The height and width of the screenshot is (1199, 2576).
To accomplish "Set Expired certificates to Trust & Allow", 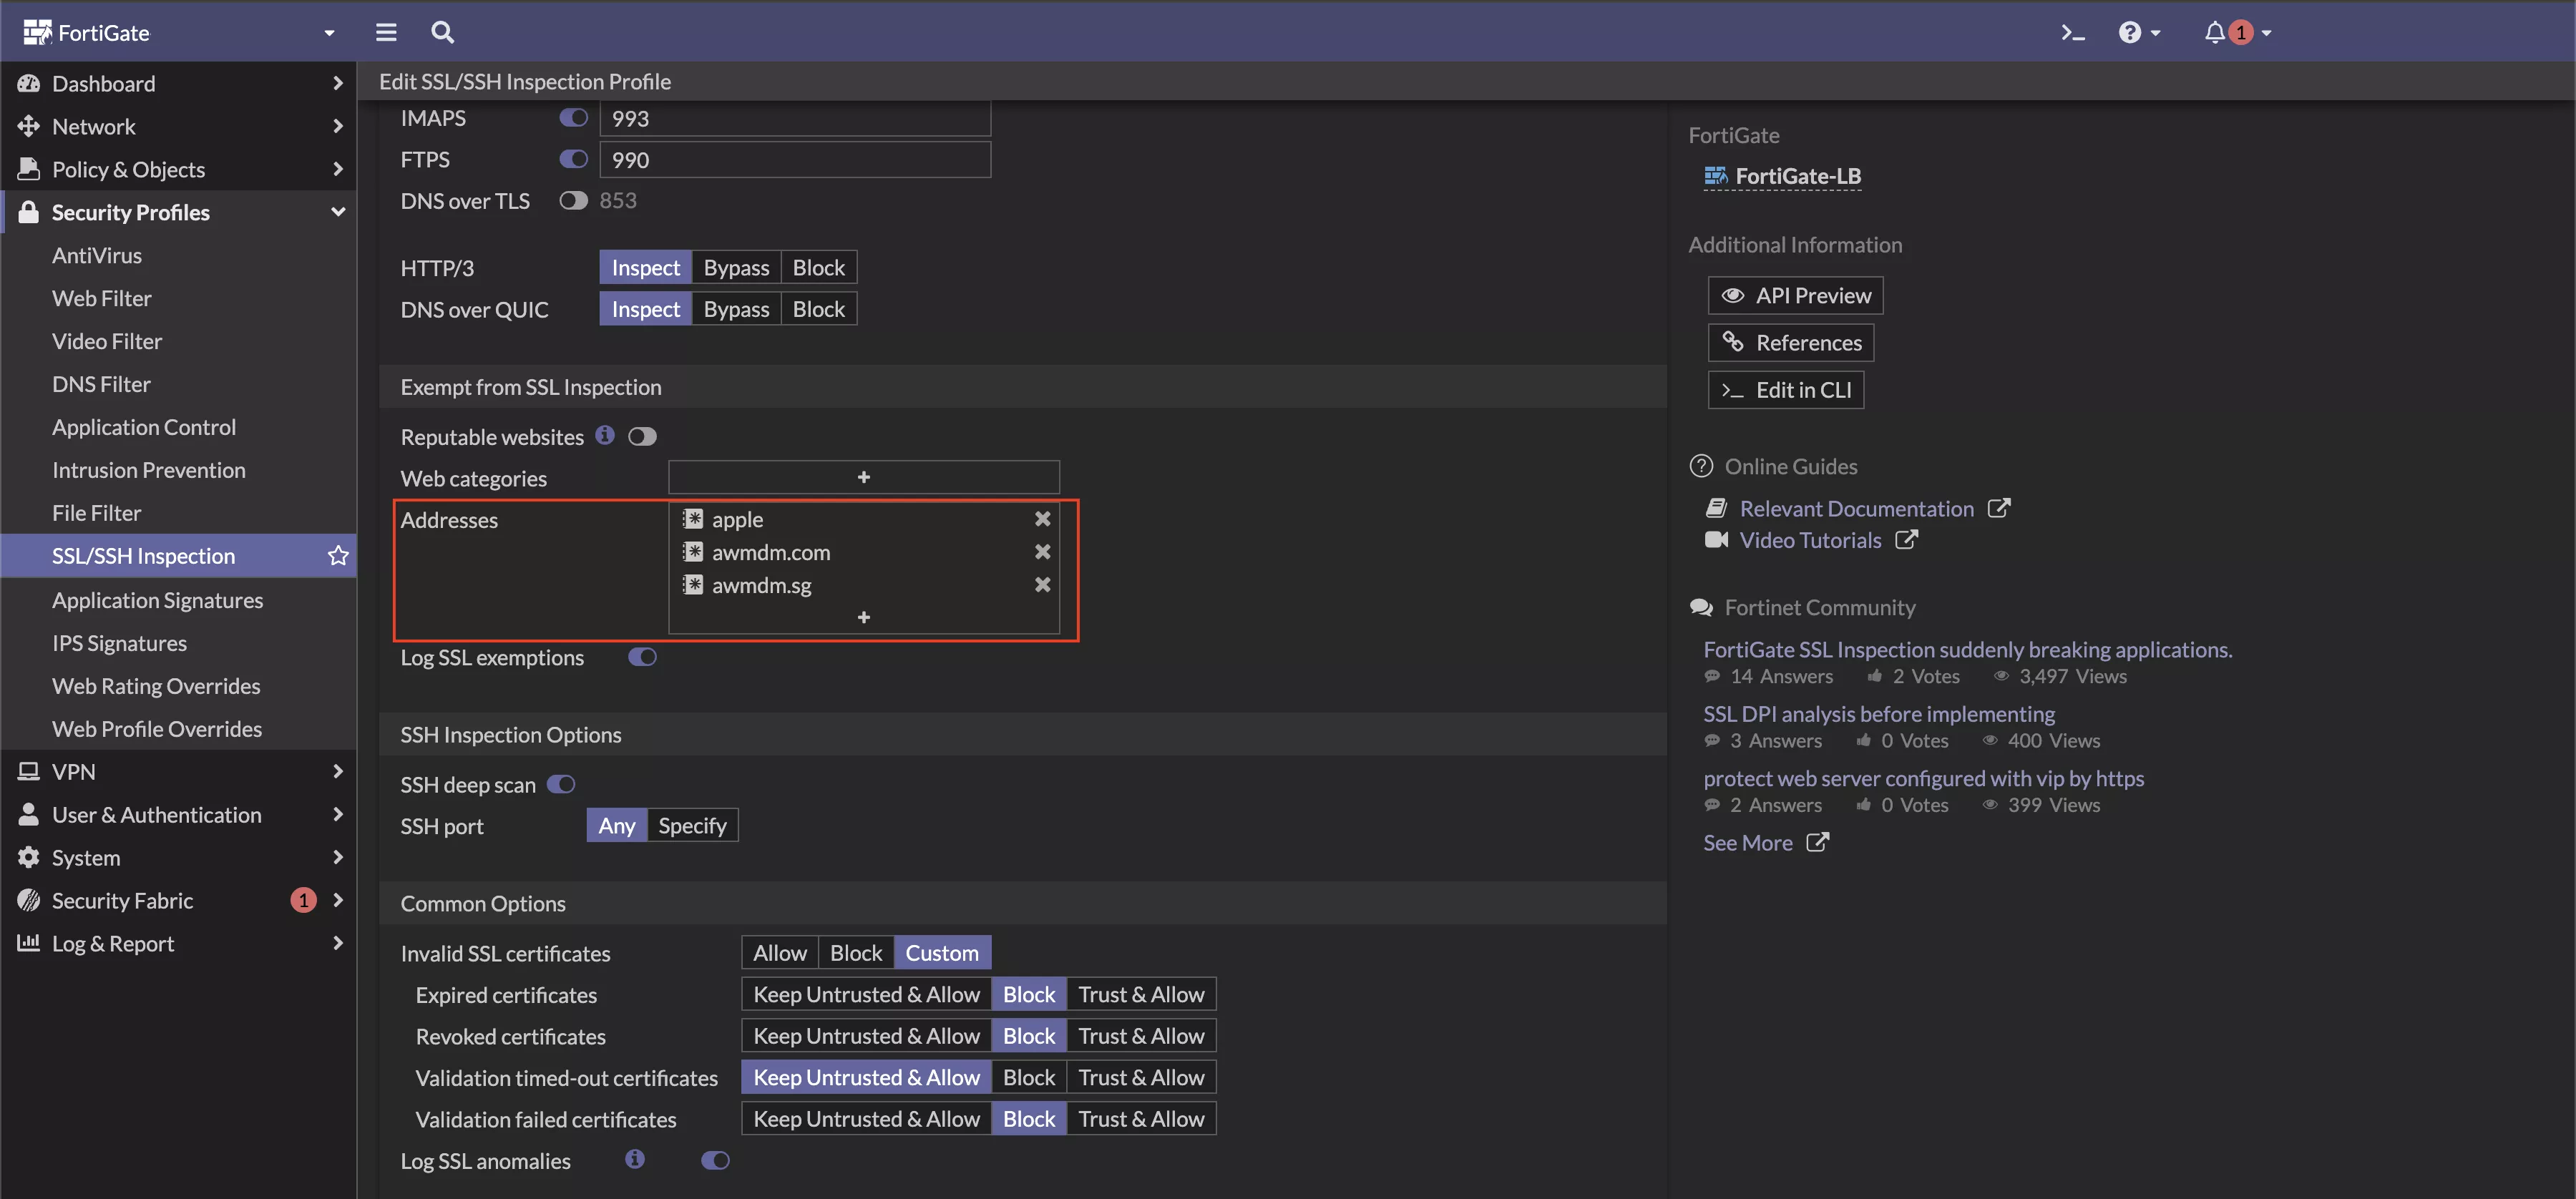I will (1140, 994).
